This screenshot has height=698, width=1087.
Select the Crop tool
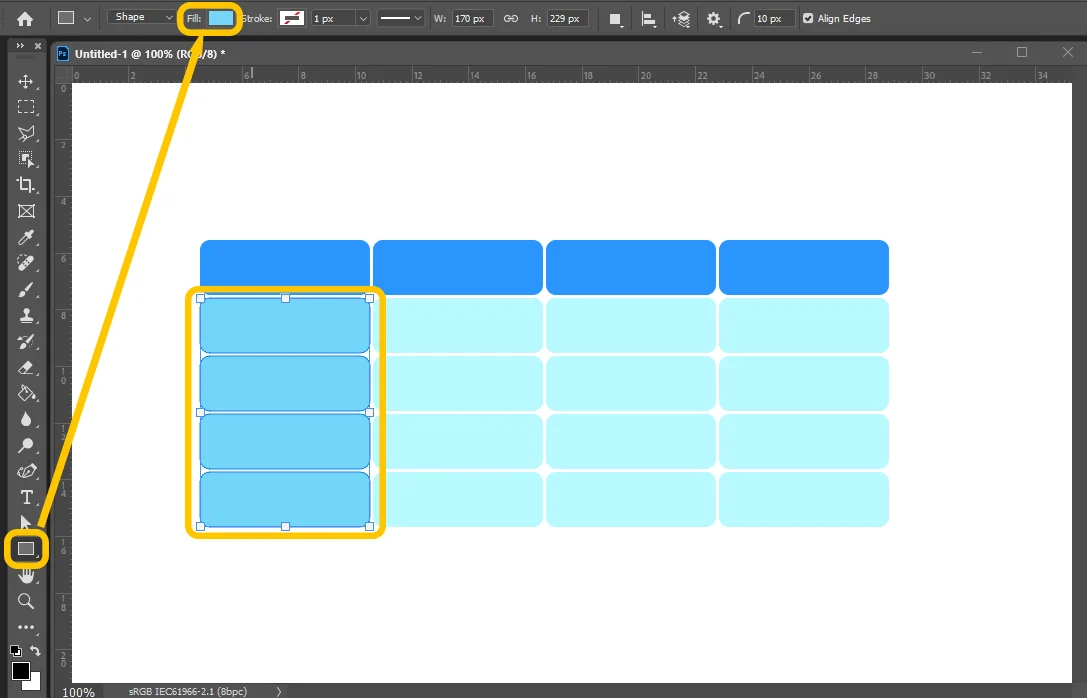tap(26, 184)
